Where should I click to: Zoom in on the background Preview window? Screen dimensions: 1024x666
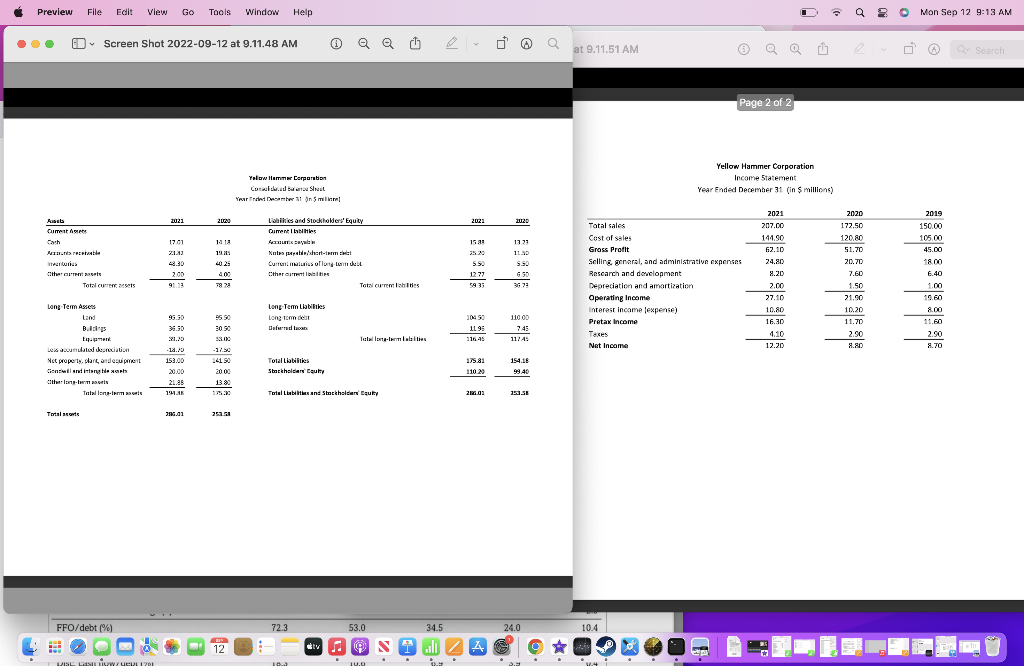pos(795,50)
